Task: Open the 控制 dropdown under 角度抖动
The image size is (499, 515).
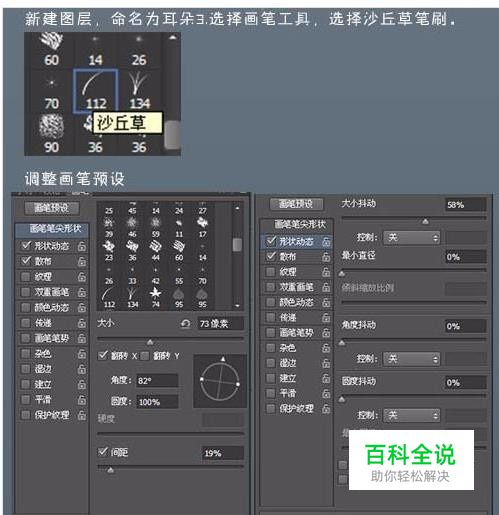Action: 411,359
